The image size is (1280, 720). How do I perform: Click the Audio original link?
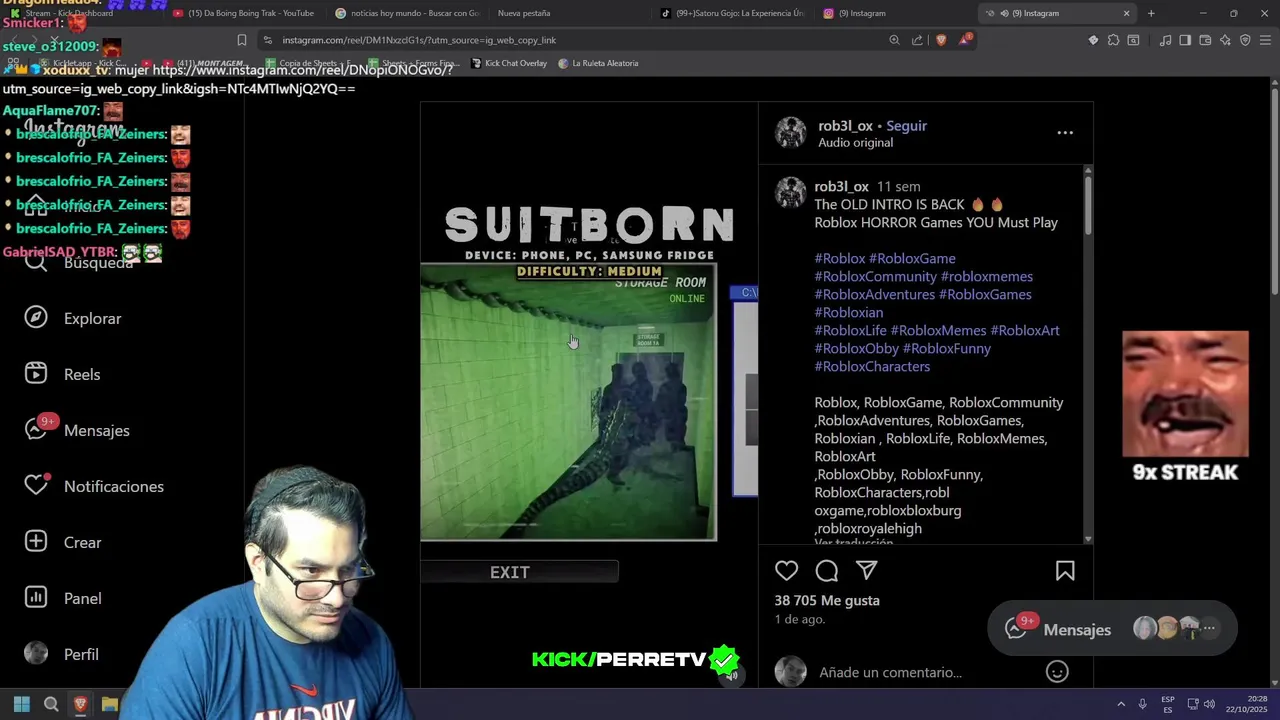pyautogui.click(x=855, y=143)
